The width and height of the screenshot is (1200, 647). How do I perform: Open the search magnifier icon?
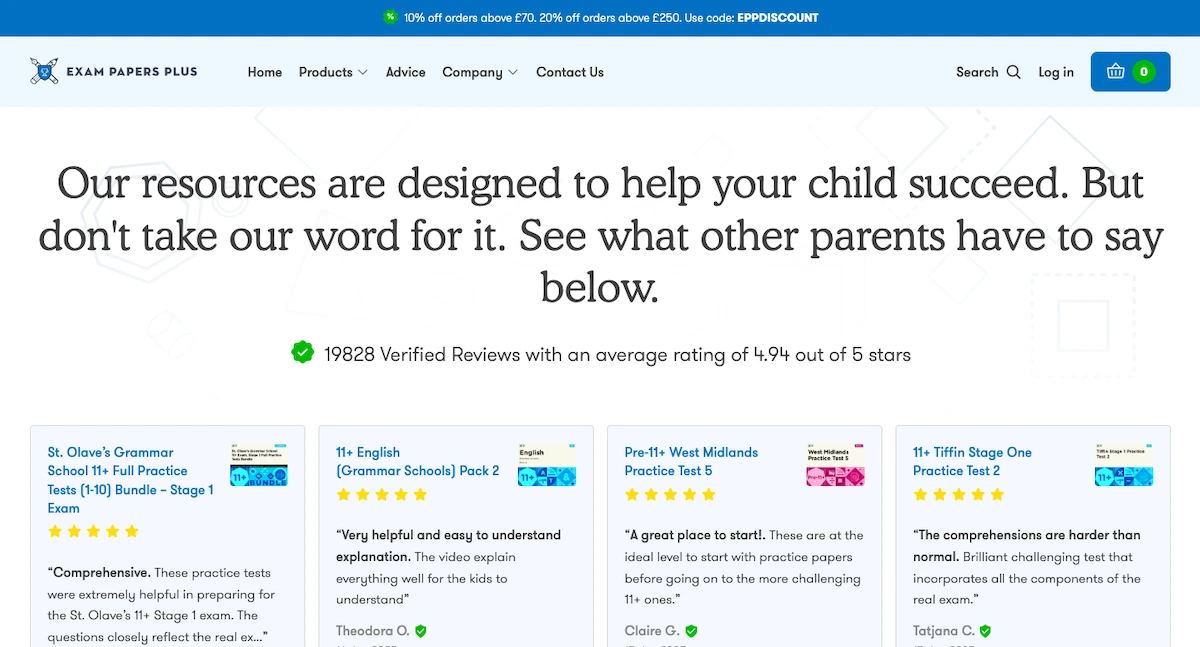point(1013,72)
